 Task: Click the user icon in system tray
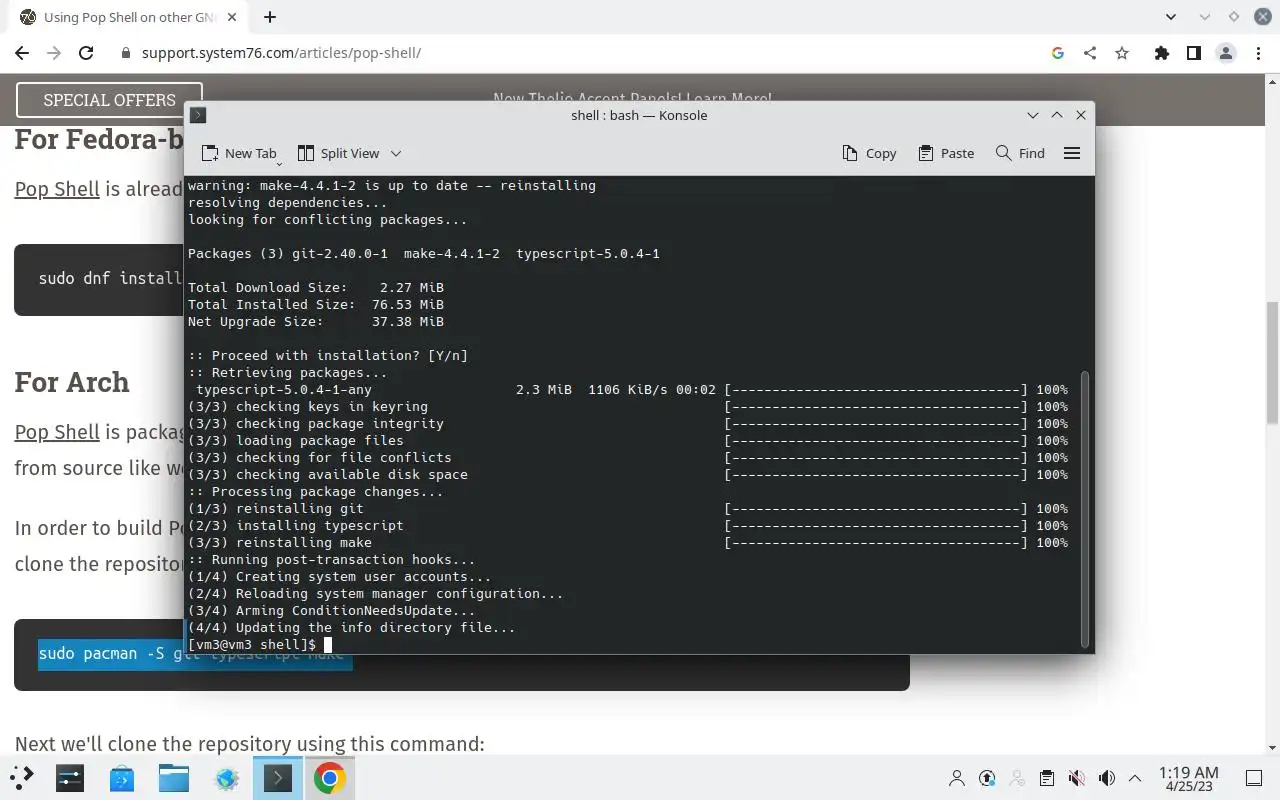[957, 778]
